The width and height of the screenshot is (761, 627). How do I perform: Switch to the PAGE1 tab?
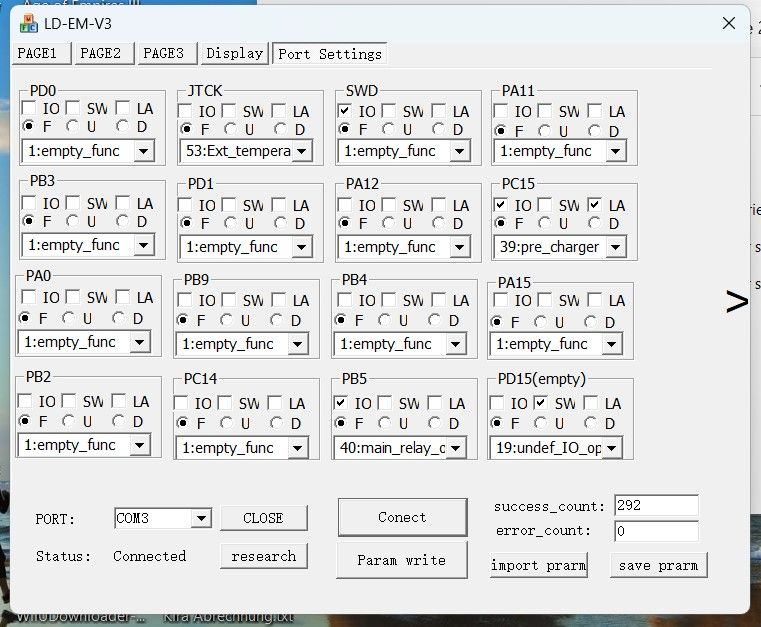(41, 53)
